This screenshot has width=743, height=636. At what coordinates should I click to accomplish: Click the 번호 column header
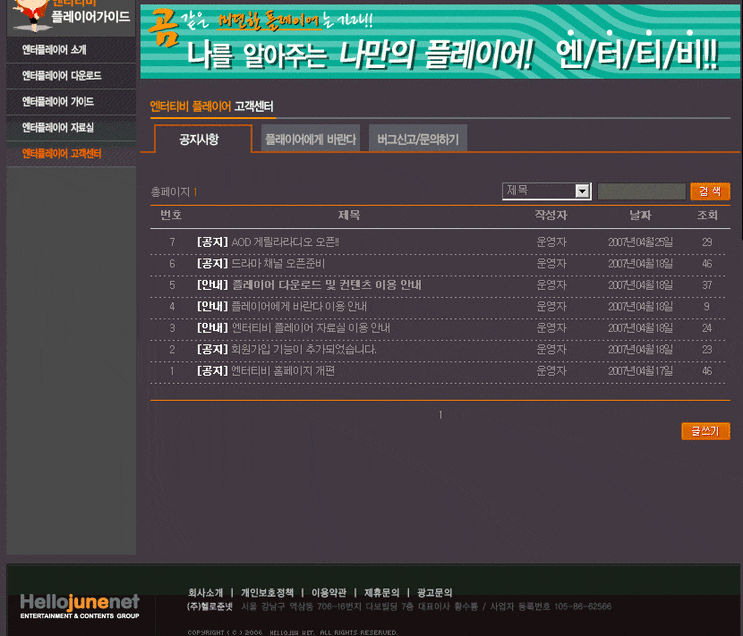171,215
